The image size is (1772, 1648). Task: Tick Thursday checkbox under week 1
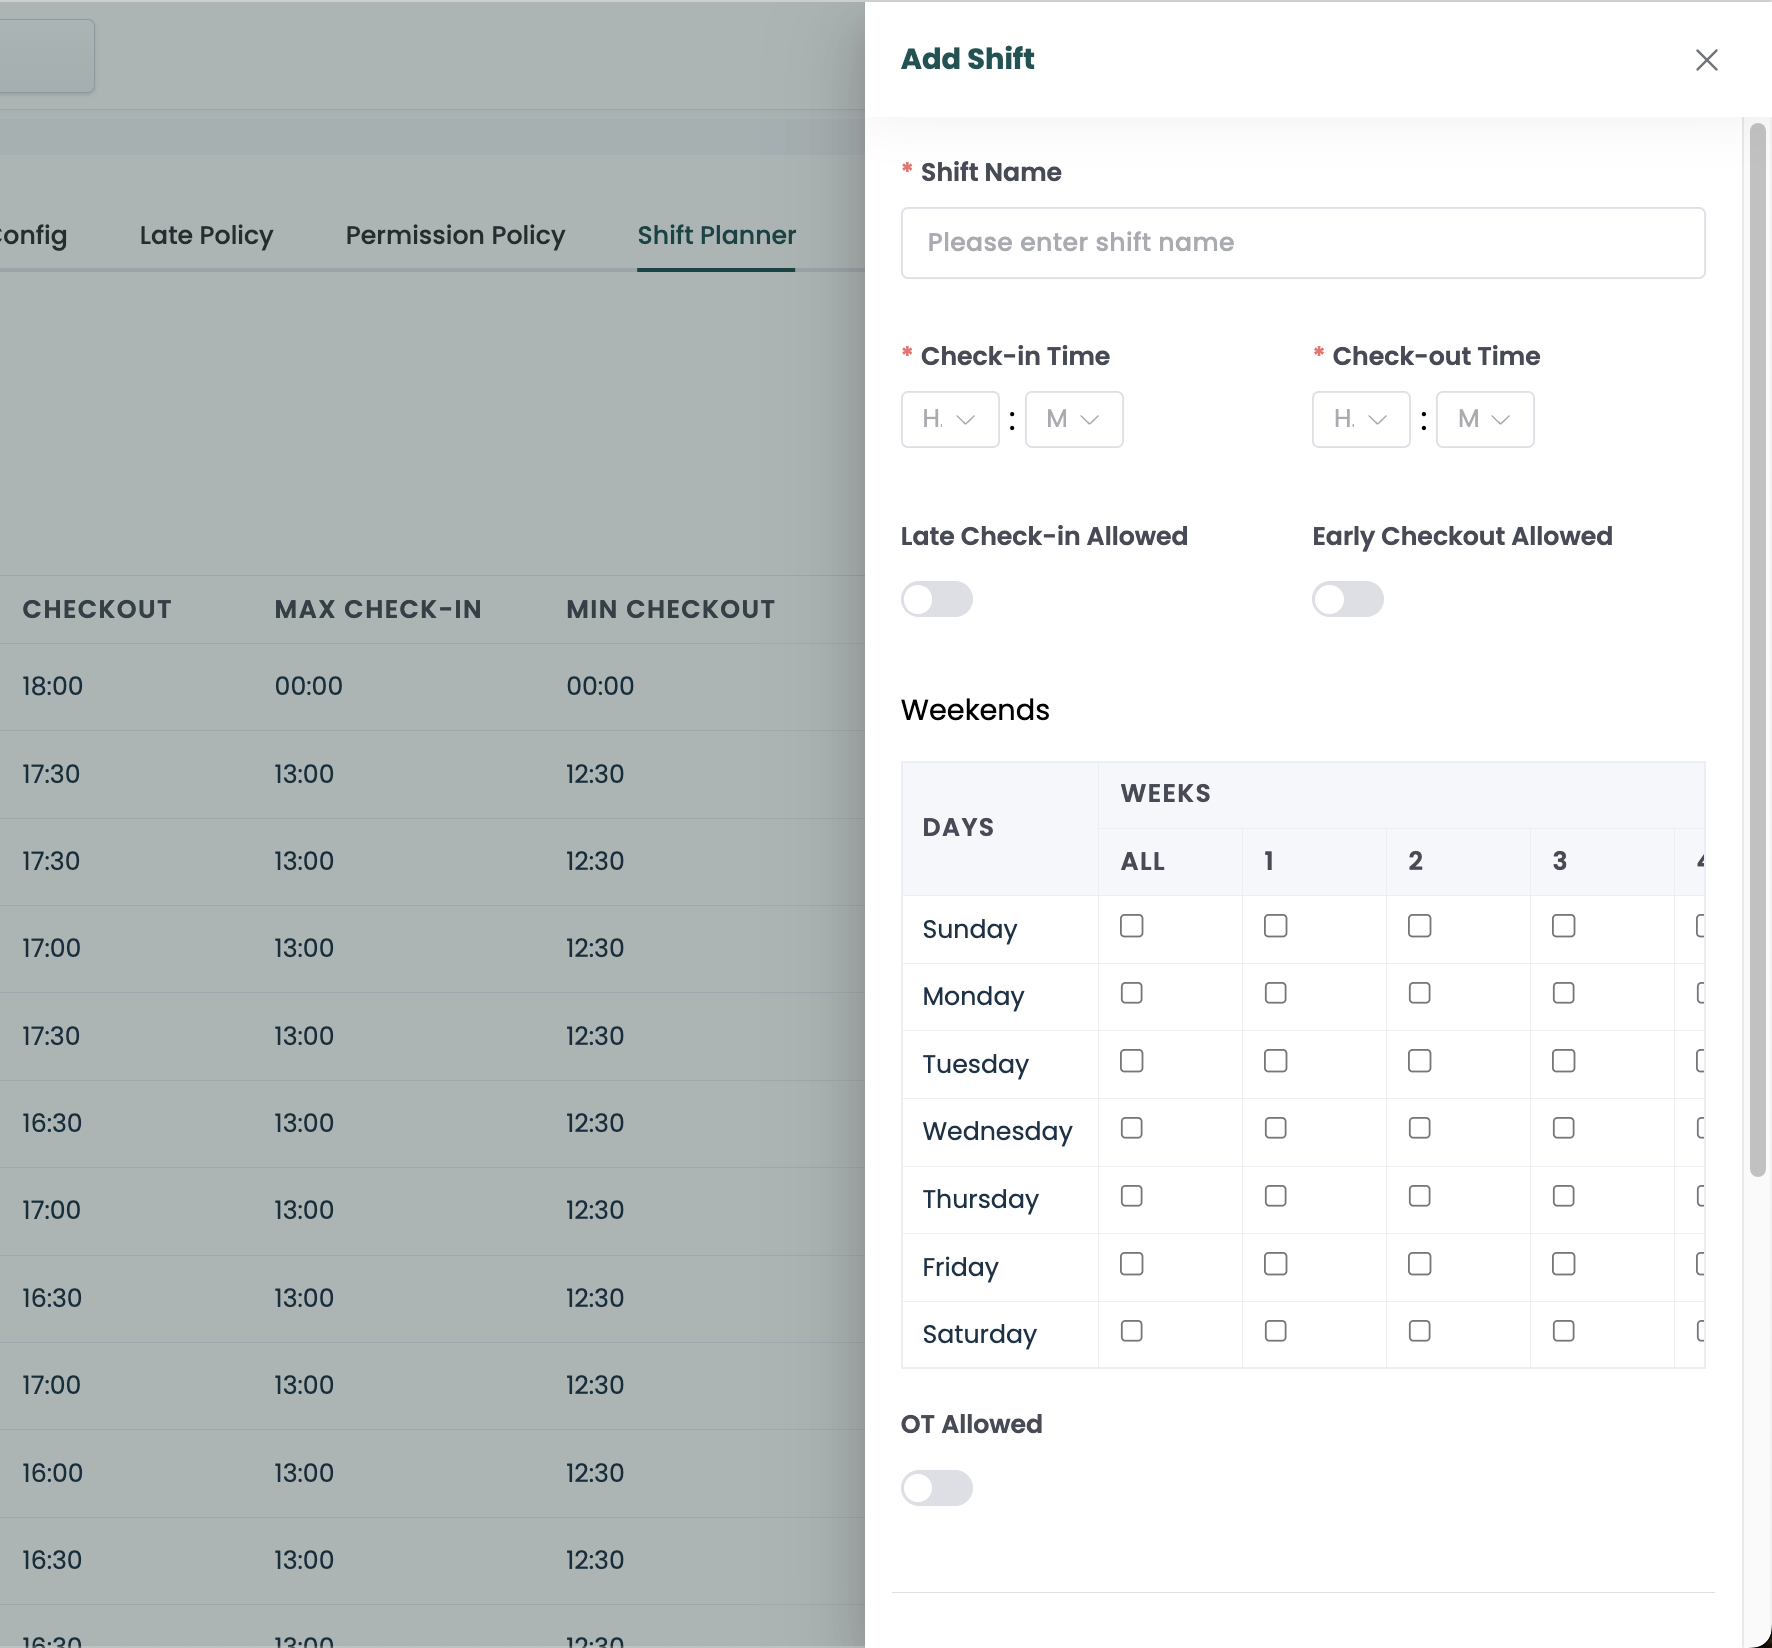1275,1196
